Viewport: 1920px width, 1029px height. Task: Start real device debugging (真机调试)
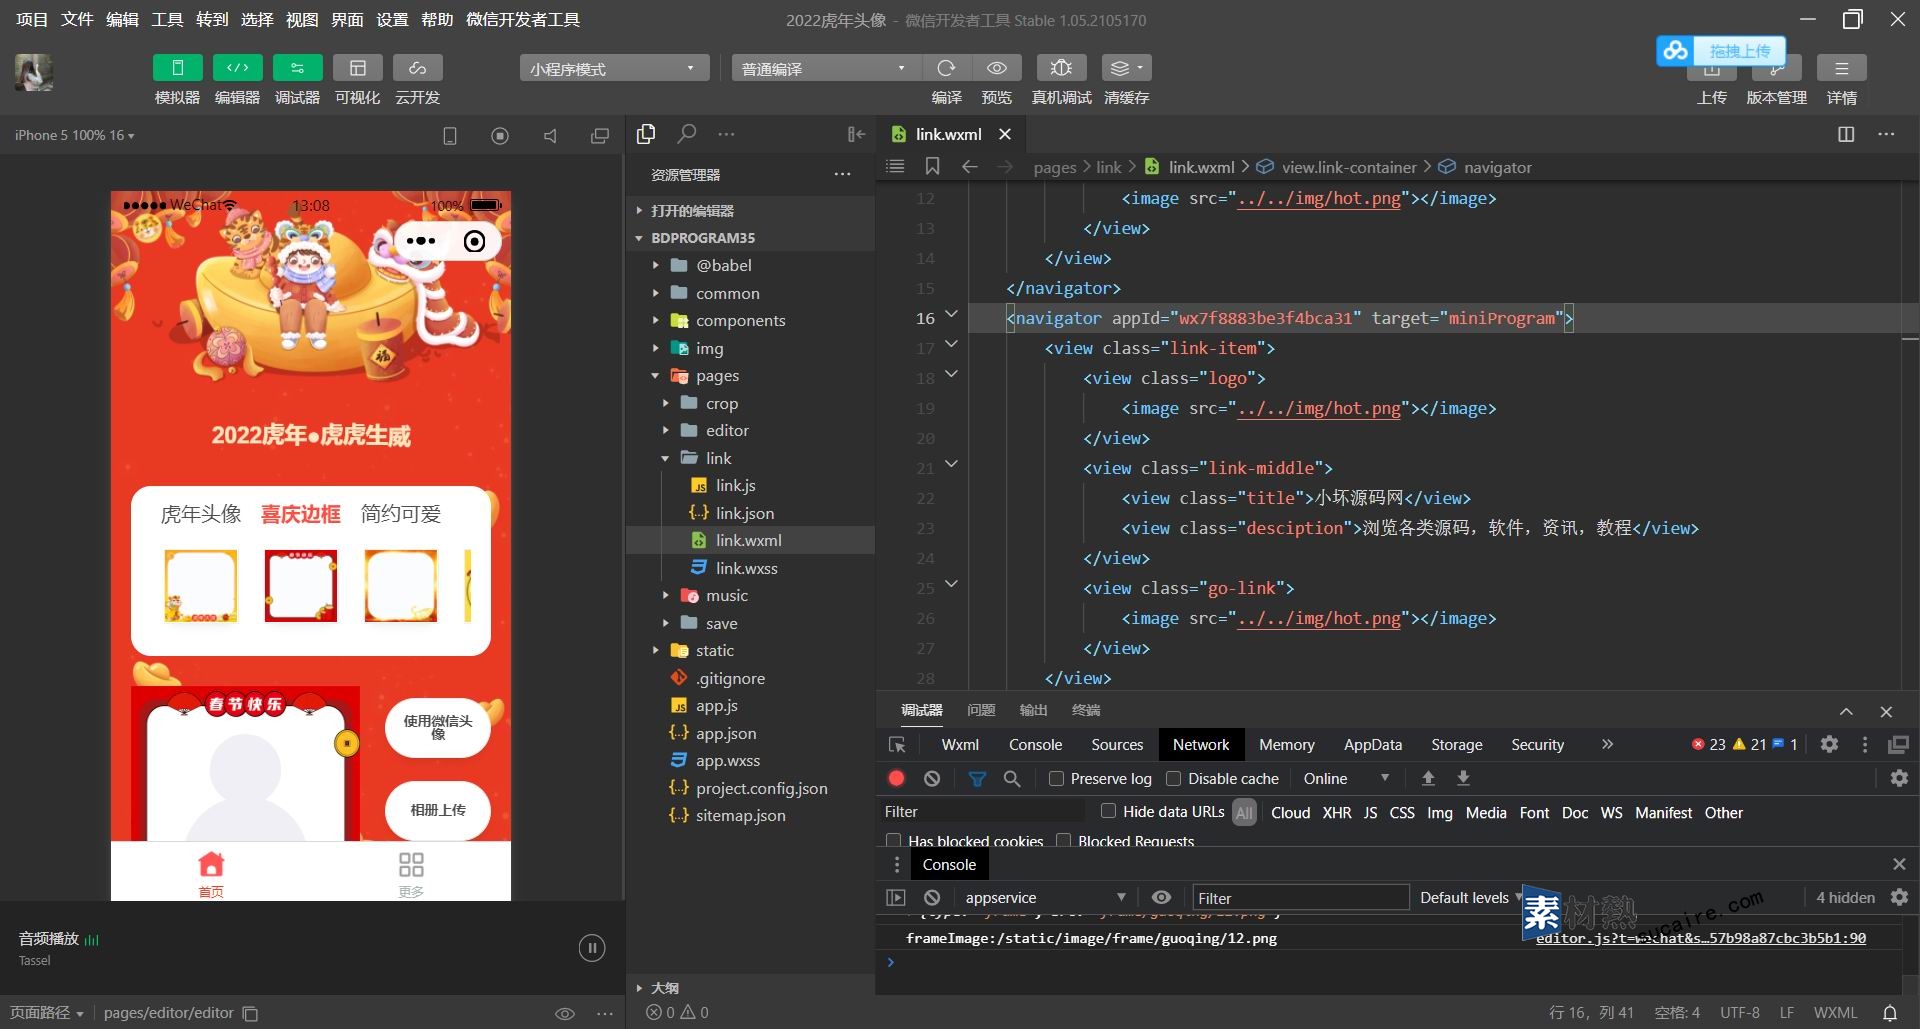1061,68
